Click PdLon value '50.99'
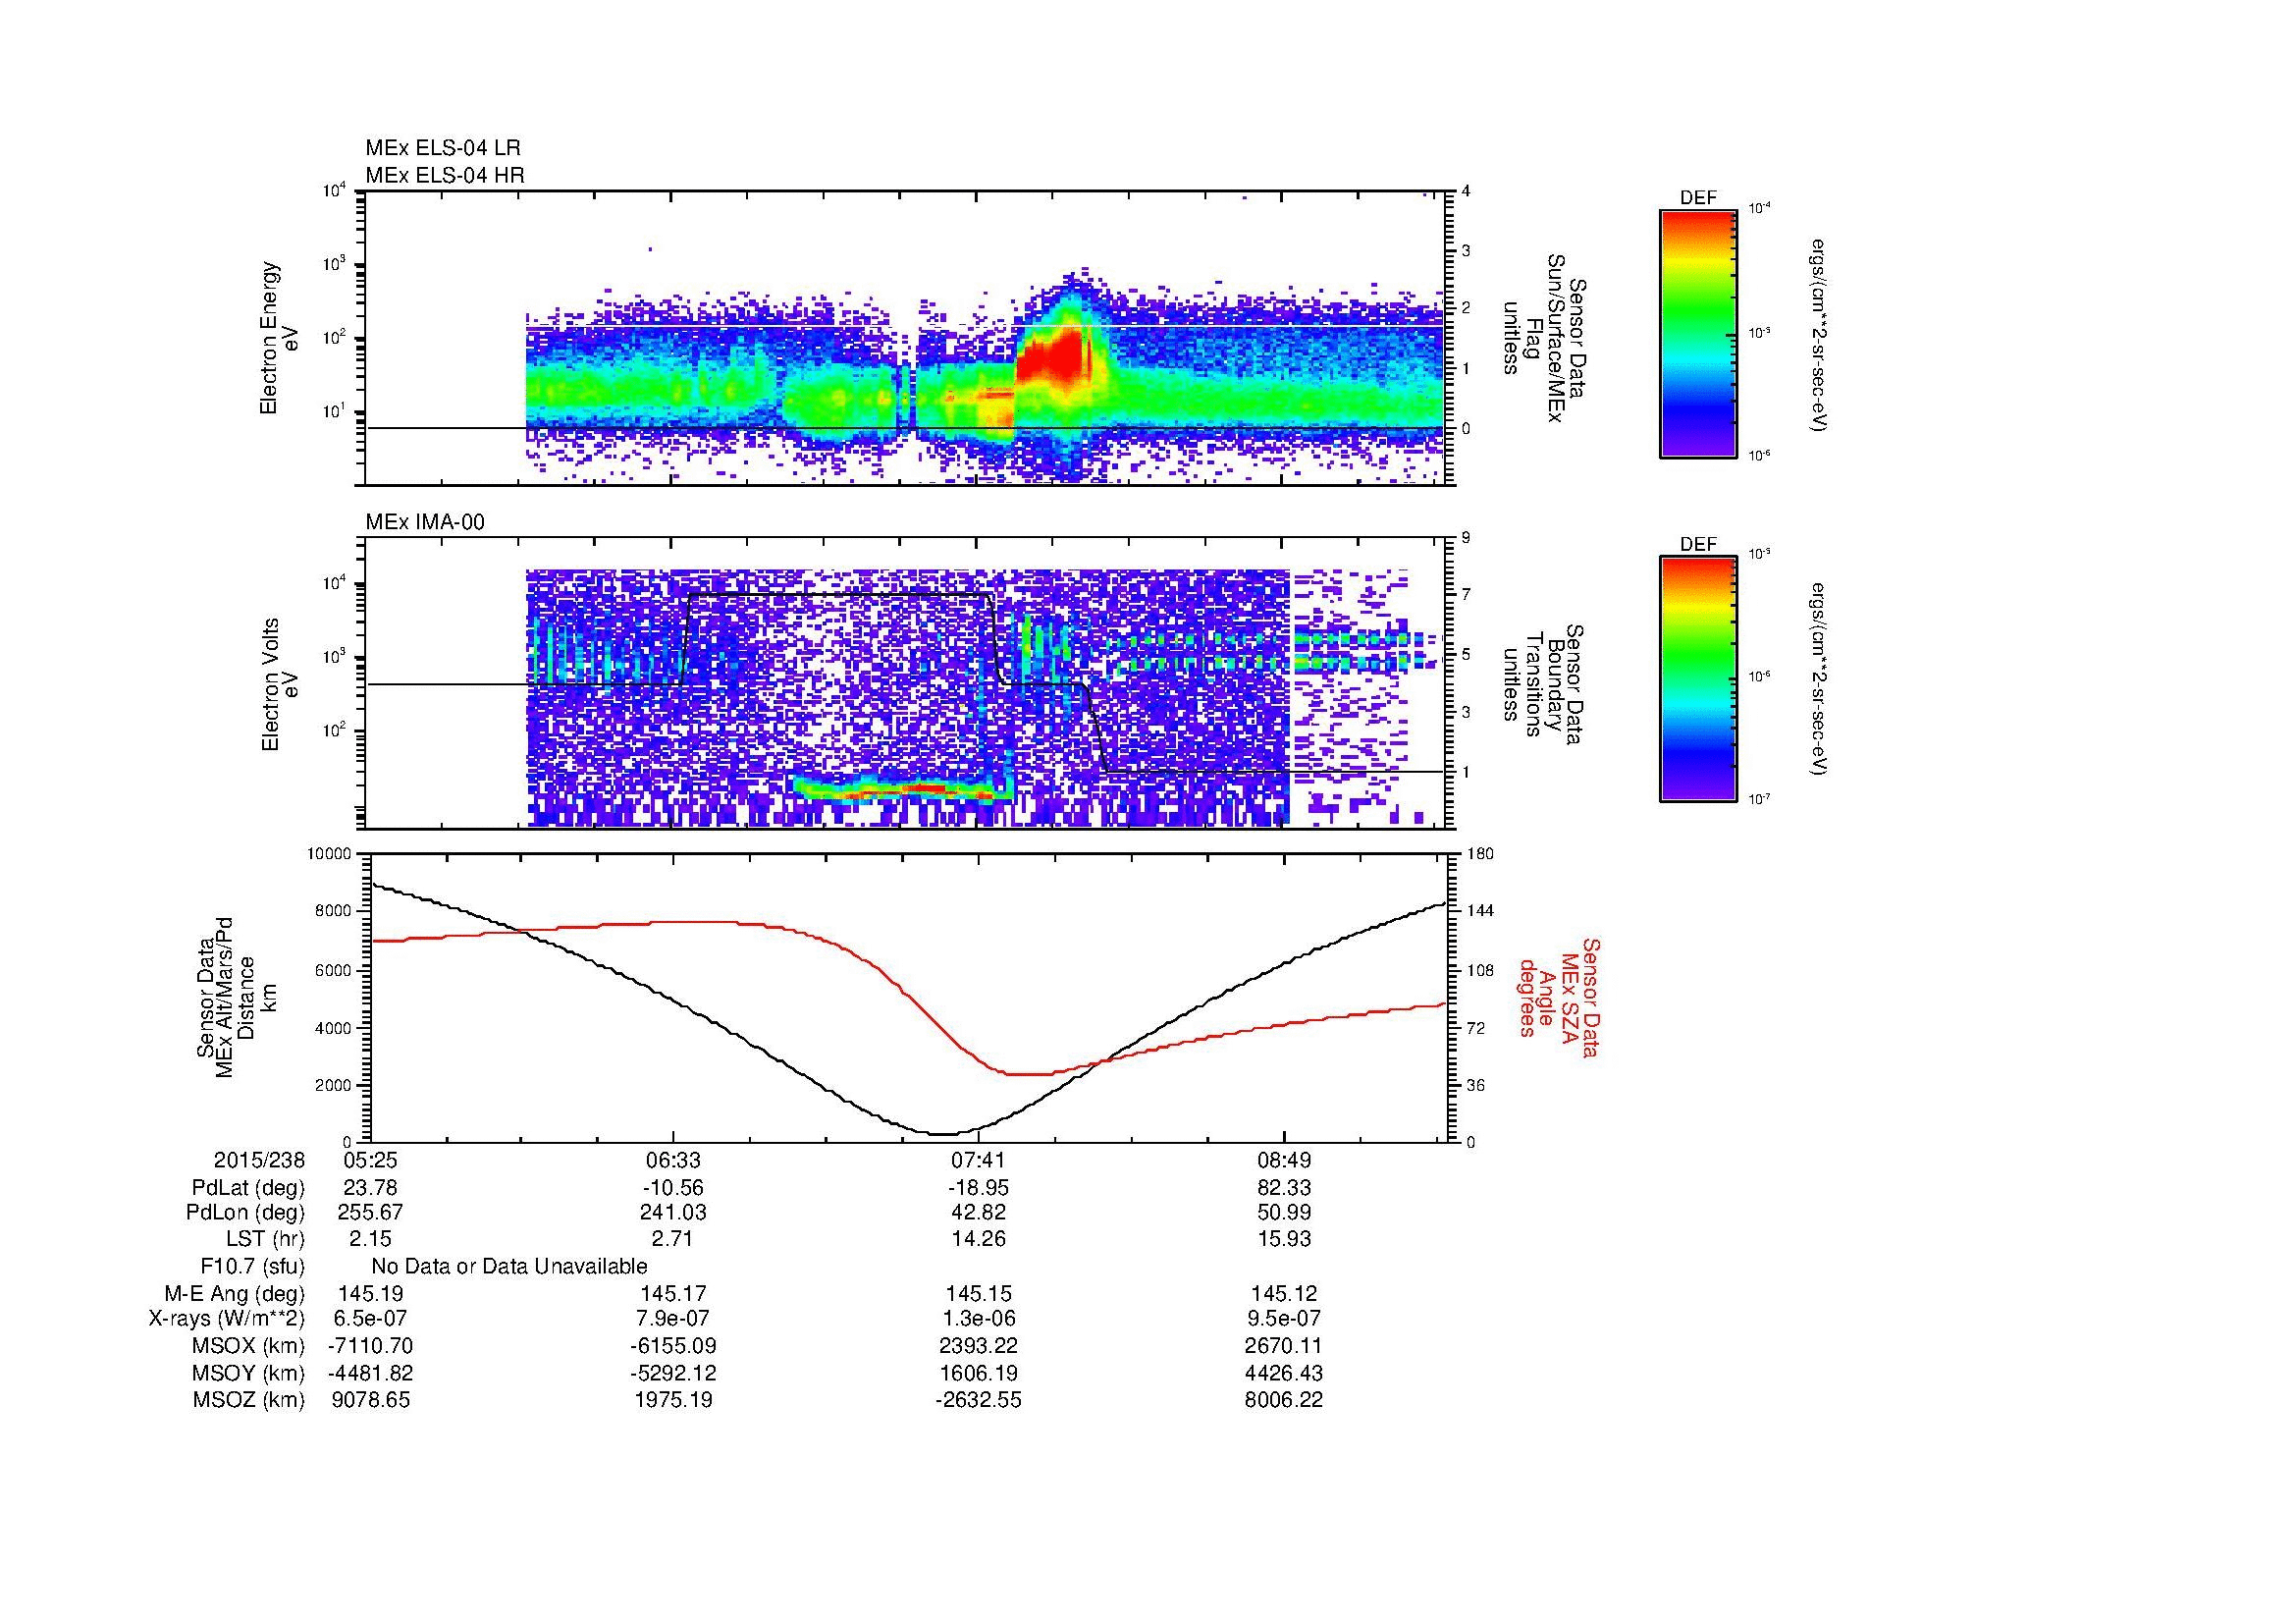 point(1284,1213)
